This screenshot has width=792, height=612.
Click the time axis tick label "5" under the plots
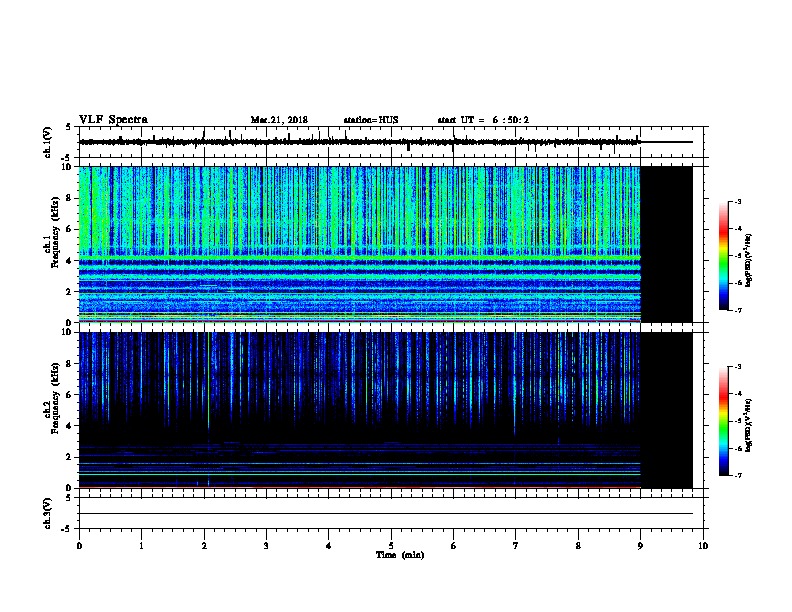[x=391, y=546]
